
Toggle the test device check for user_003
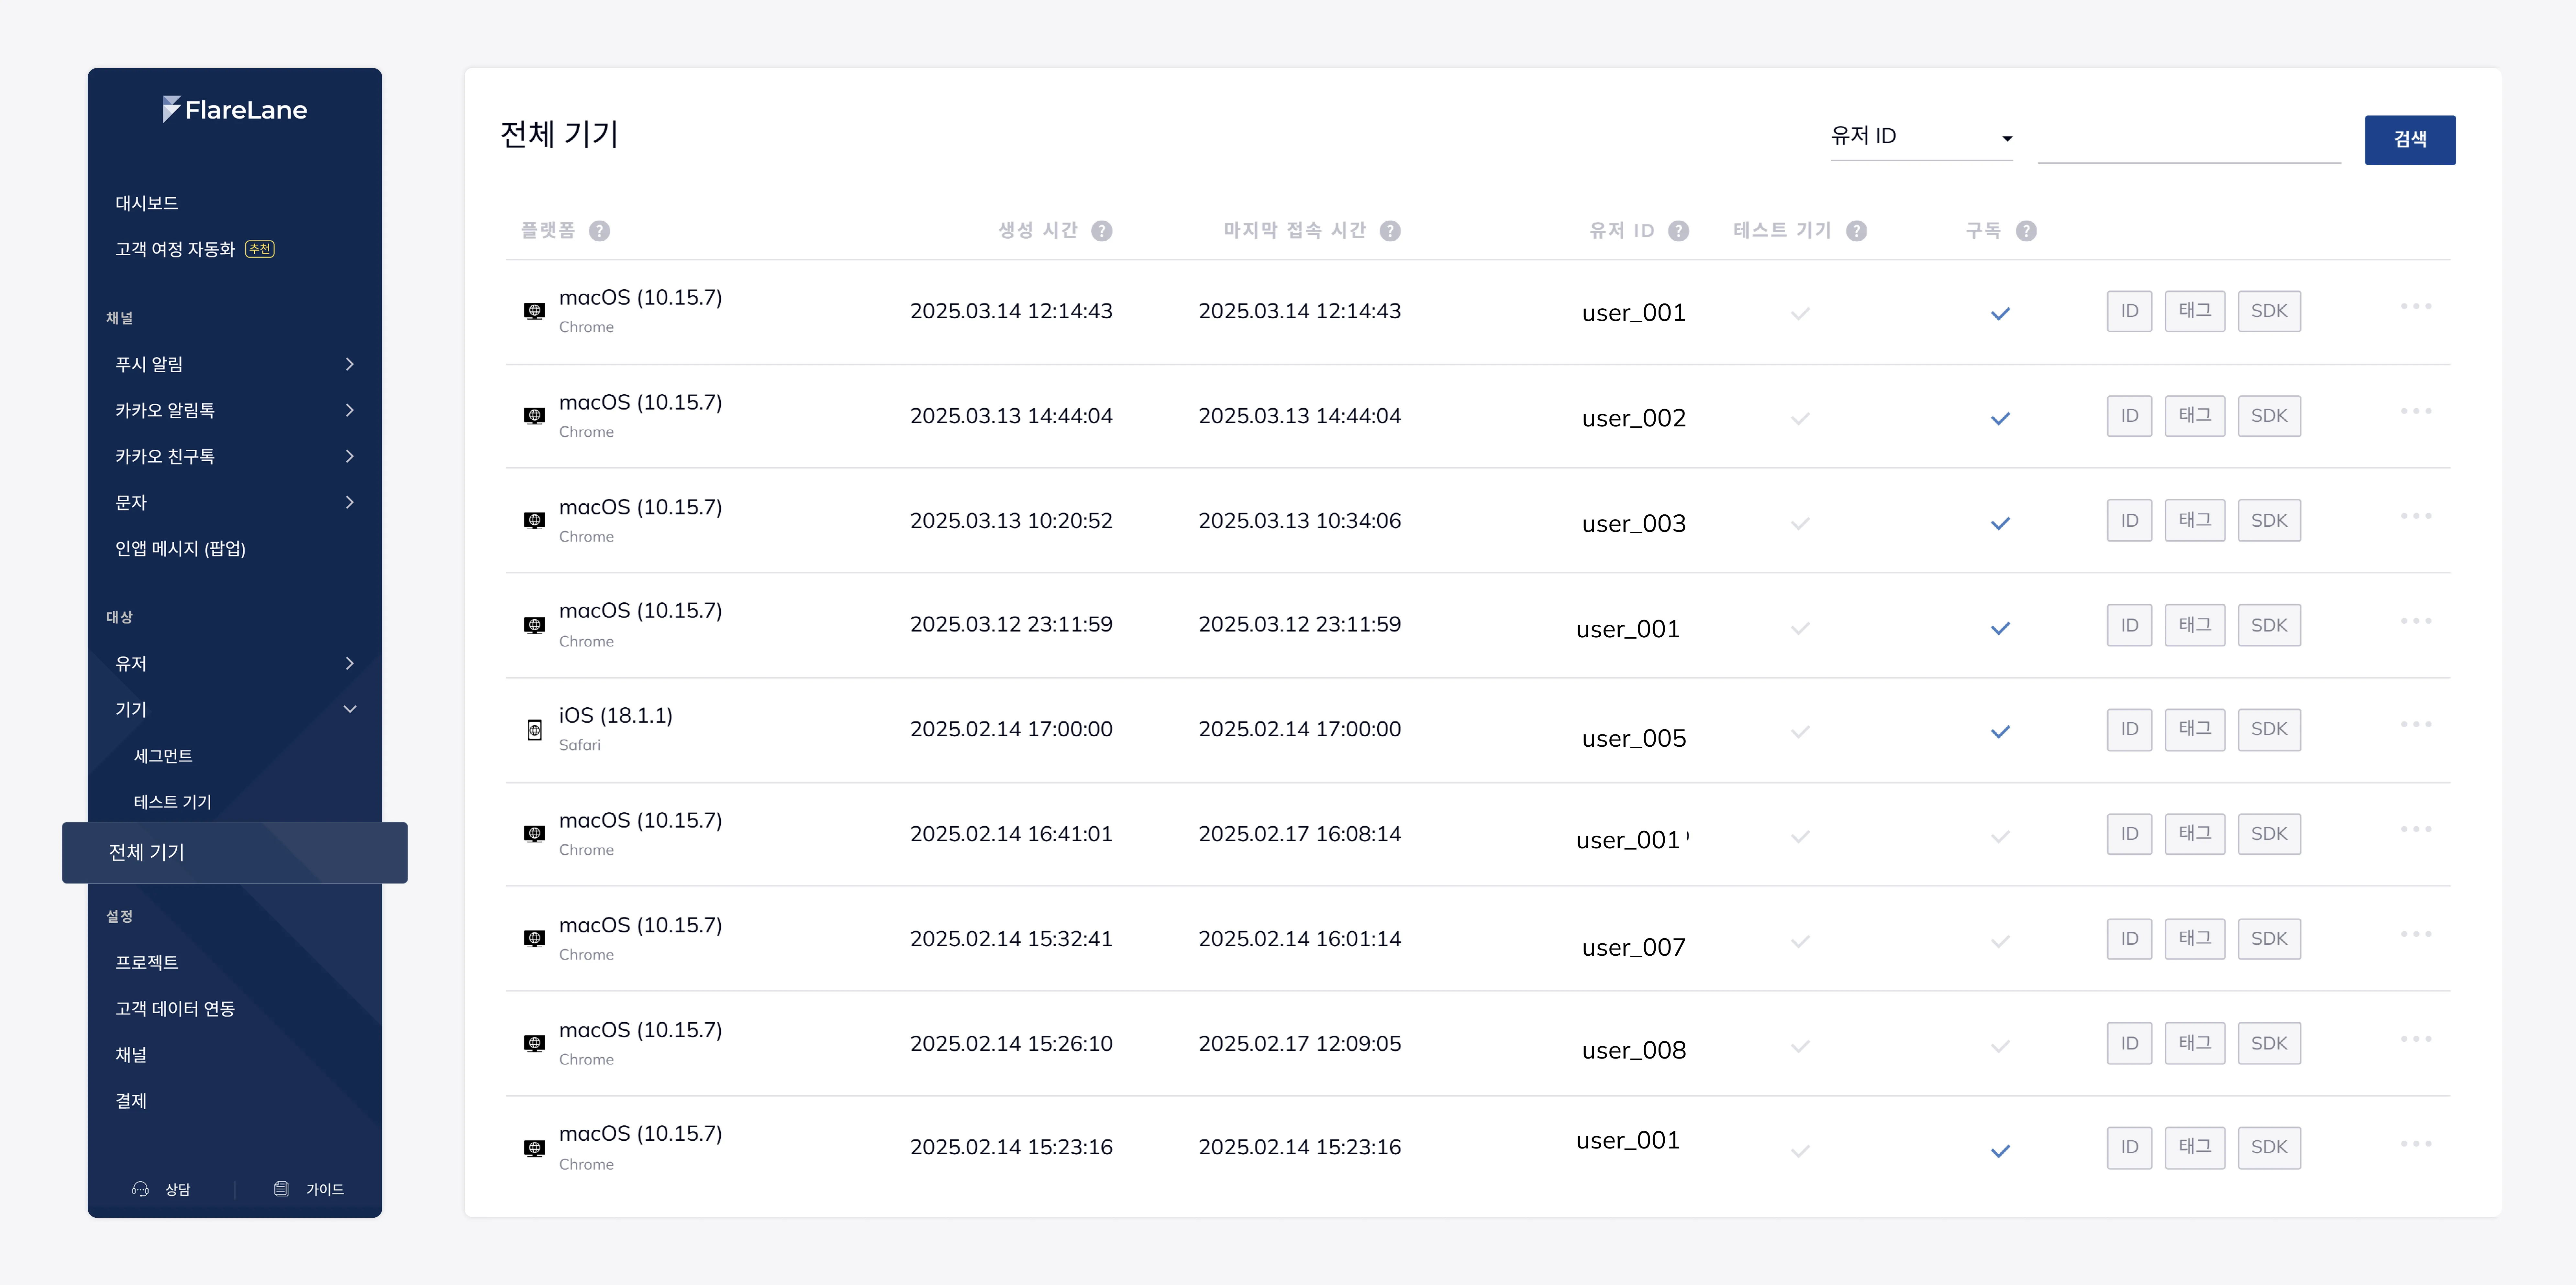(1800, 524)
